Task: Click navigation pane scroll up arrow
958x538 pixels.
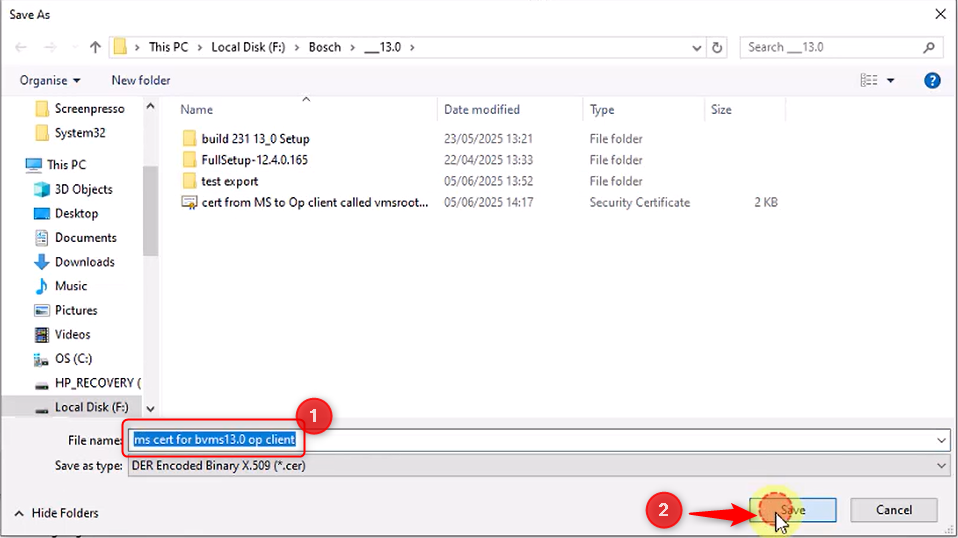Action: pyautogui.click(x=150, y=106)
